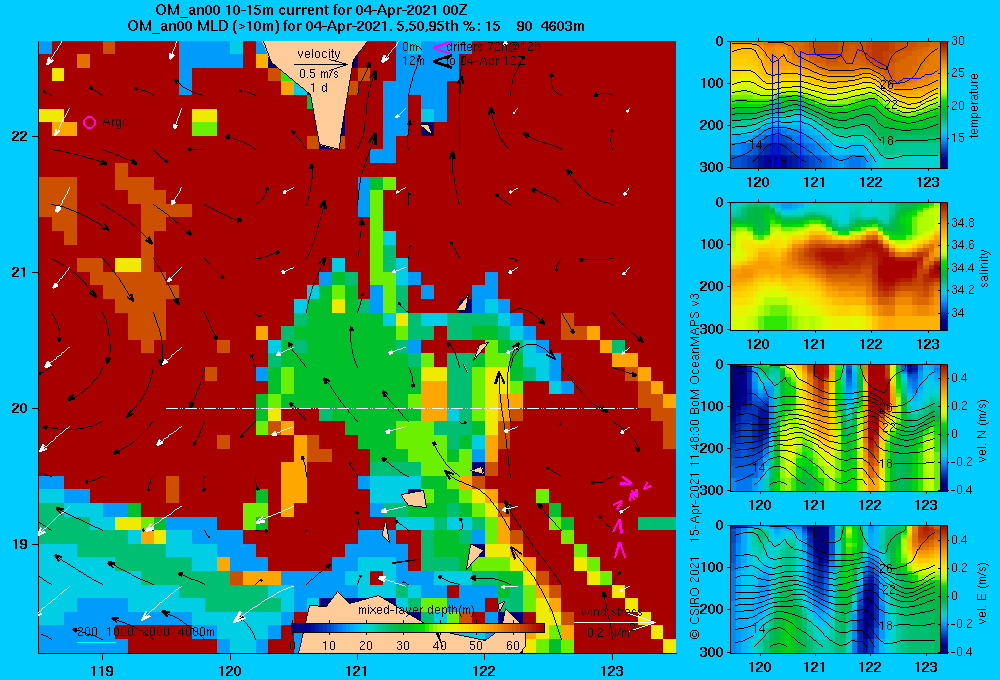
Task: Click the '0m' depth legend label
Action: point(411,47)
